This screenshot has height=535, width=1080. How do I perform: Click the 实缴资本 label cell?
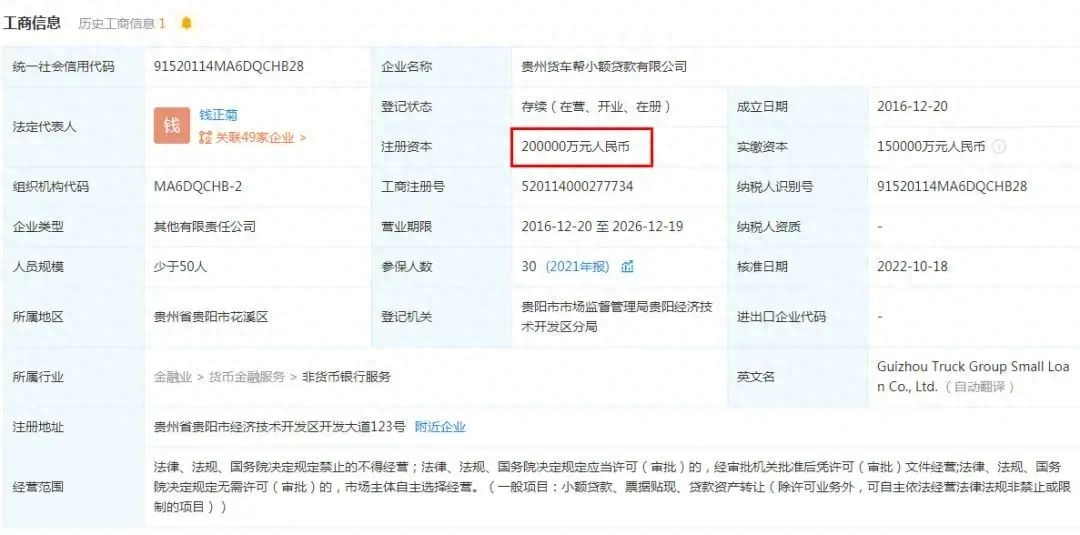[x=798, y=147]
